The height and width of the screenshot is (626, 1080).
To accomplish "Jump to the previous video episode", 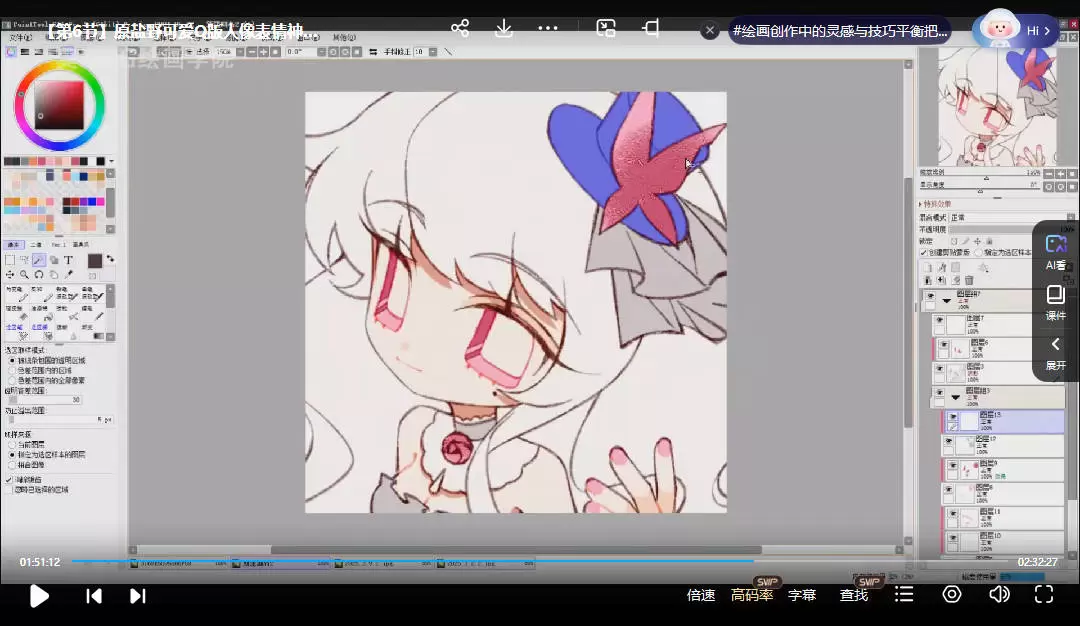I will pos(94,596).
